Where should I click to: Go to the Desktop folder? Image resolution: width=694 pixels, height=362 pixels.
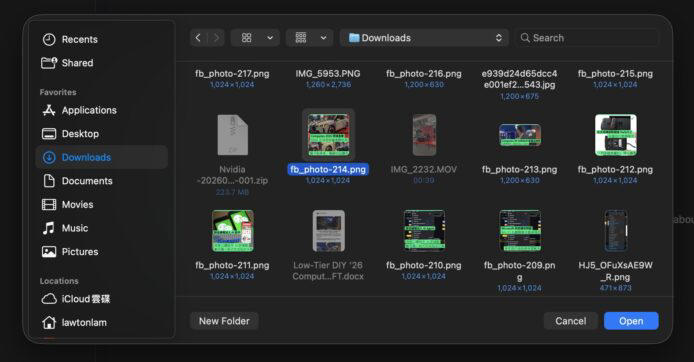pos(101,134)
